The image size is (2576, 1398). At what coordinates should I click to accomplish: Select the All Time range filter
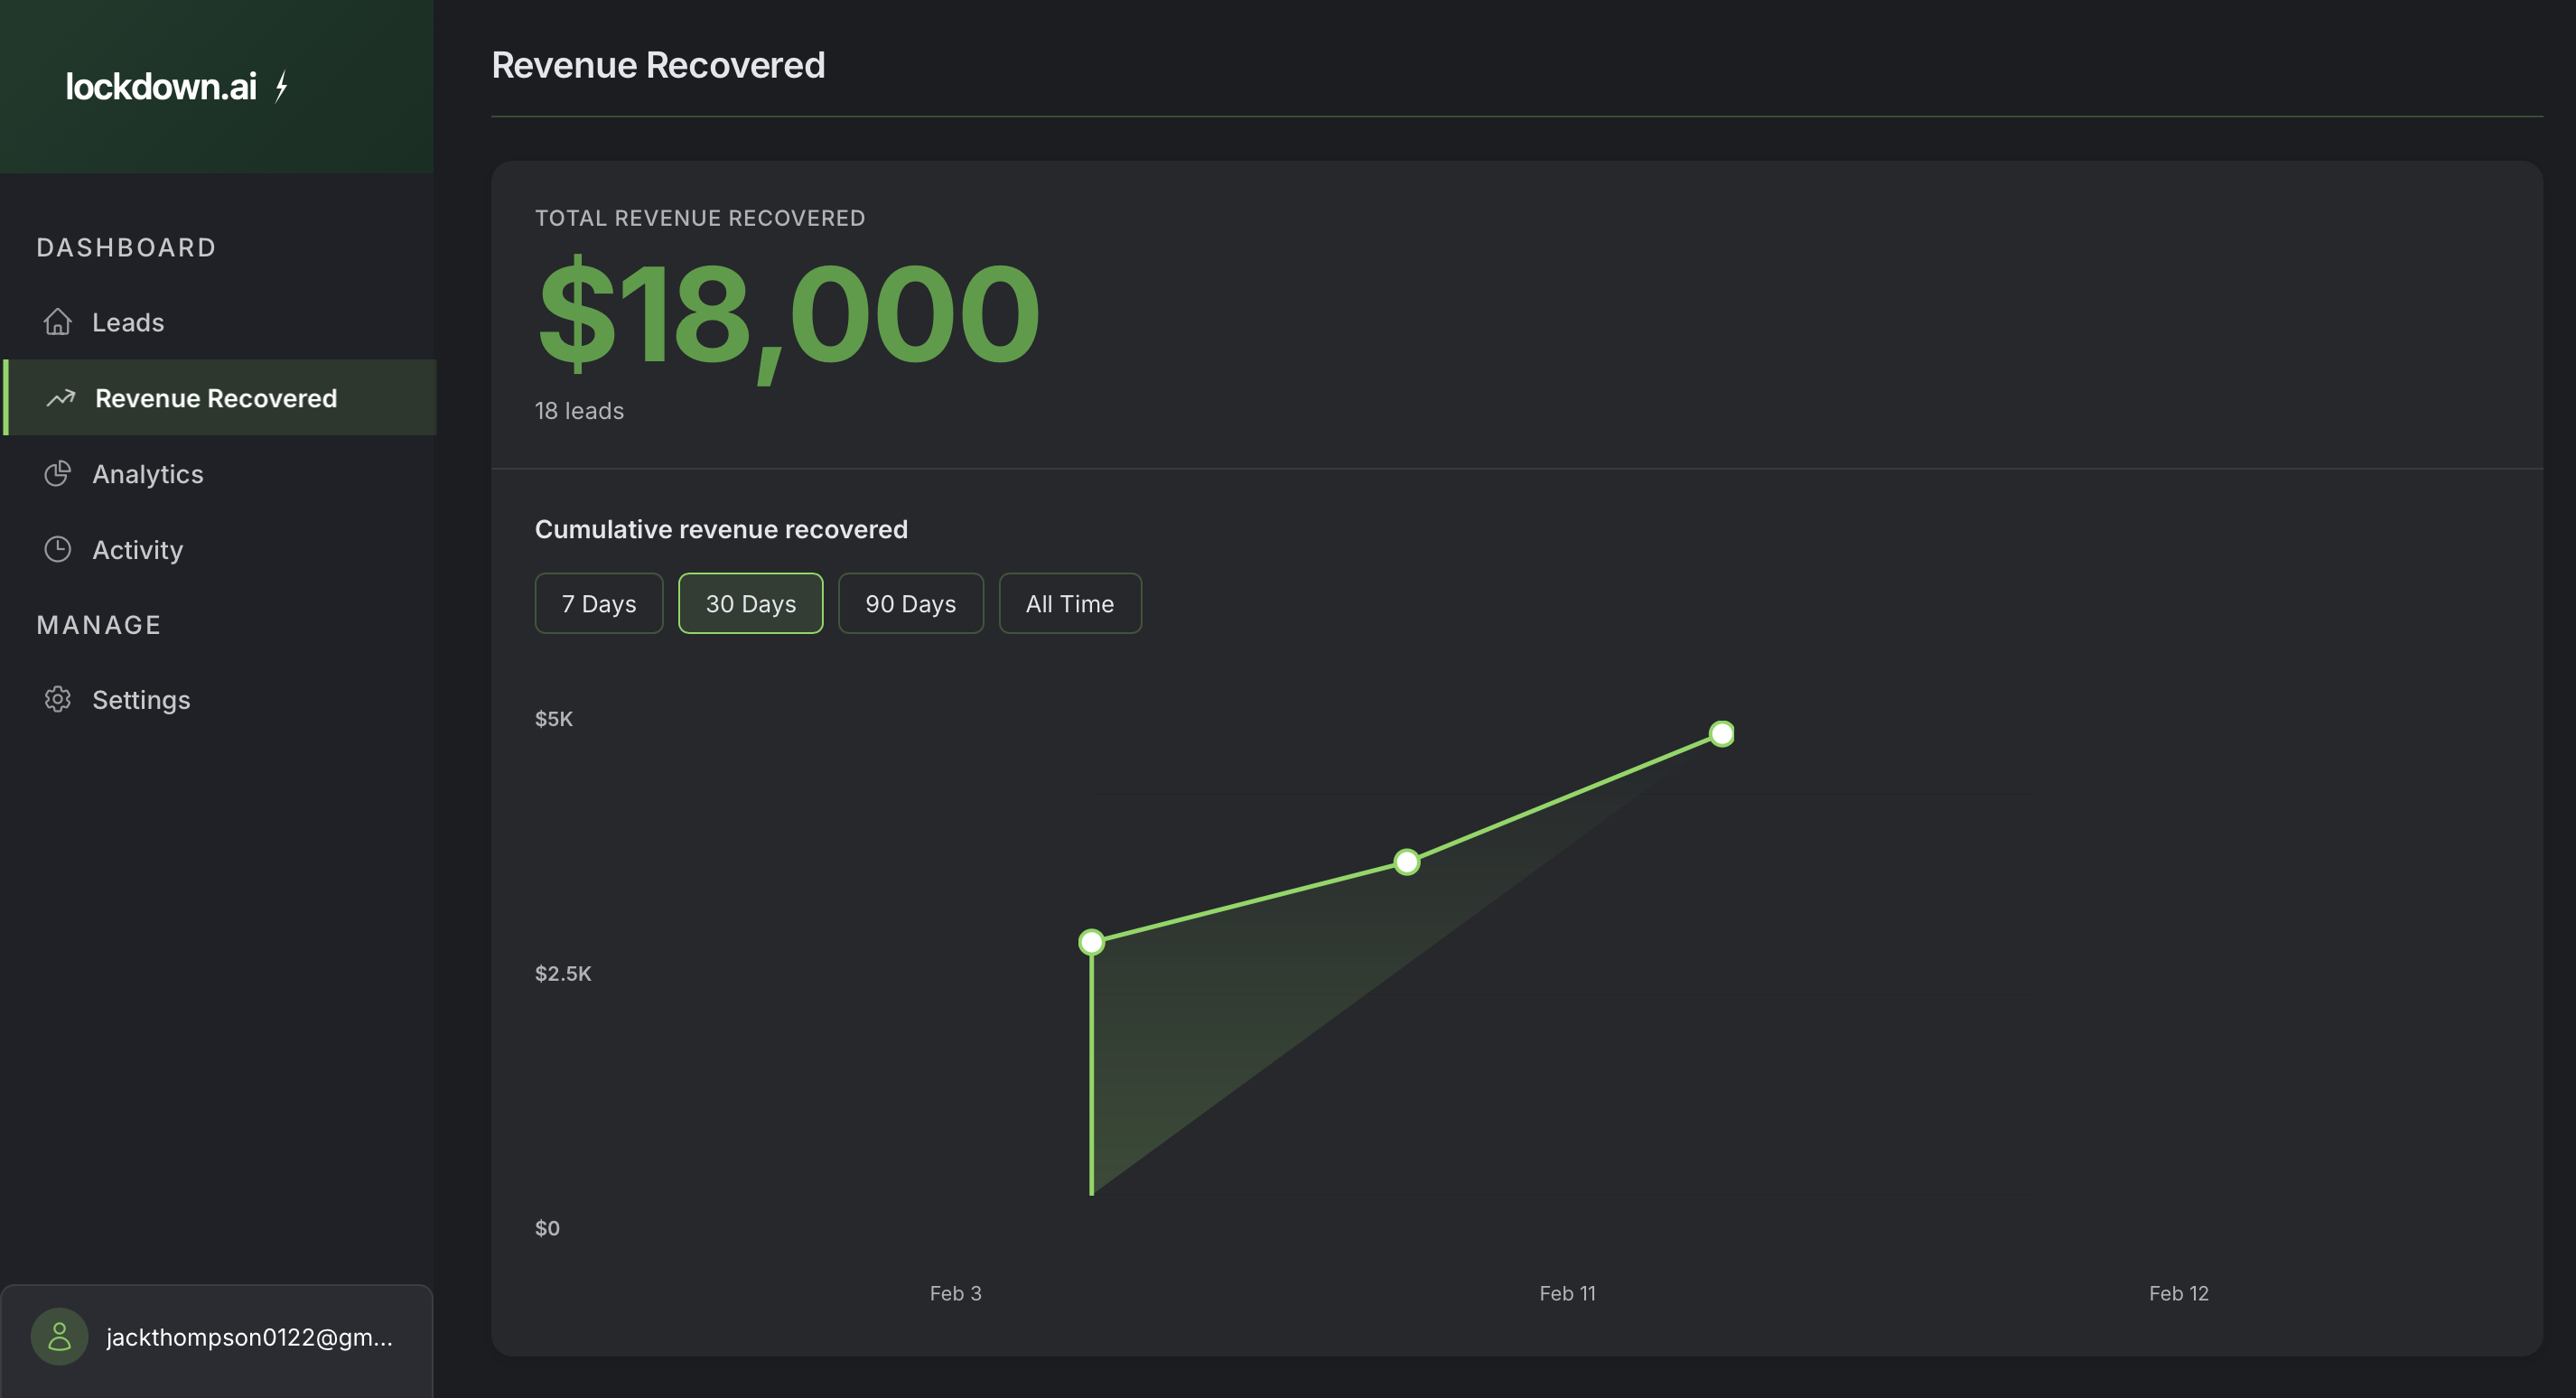point(1069,603)
